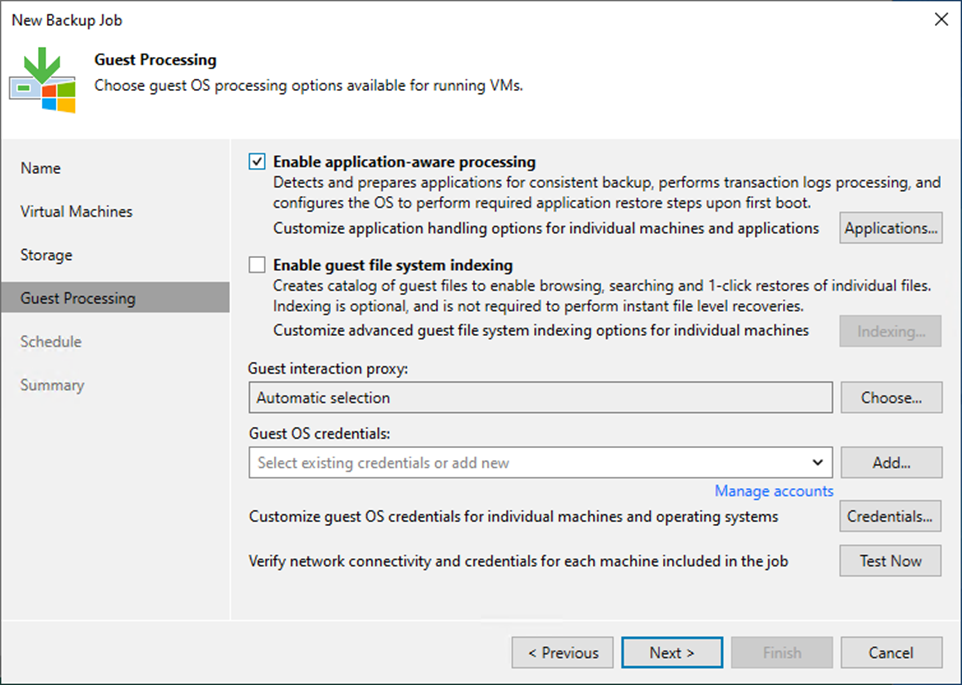Run Test Now connectivity verification
Viewport: 962px width, 685px height.
(x=890, y=561)
